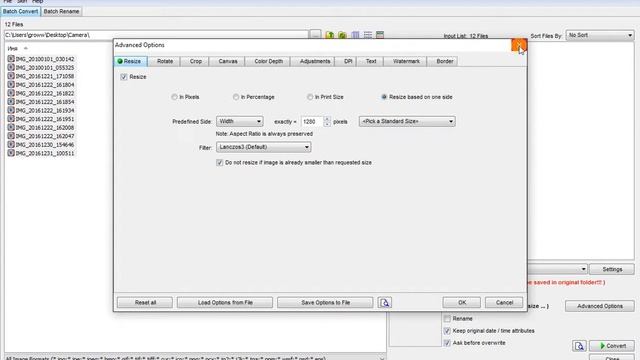Image resolution: width=640 pixels, height=360 pixels.
Task: Select file IMG_20100101_055325
Action: click(41, 68)
